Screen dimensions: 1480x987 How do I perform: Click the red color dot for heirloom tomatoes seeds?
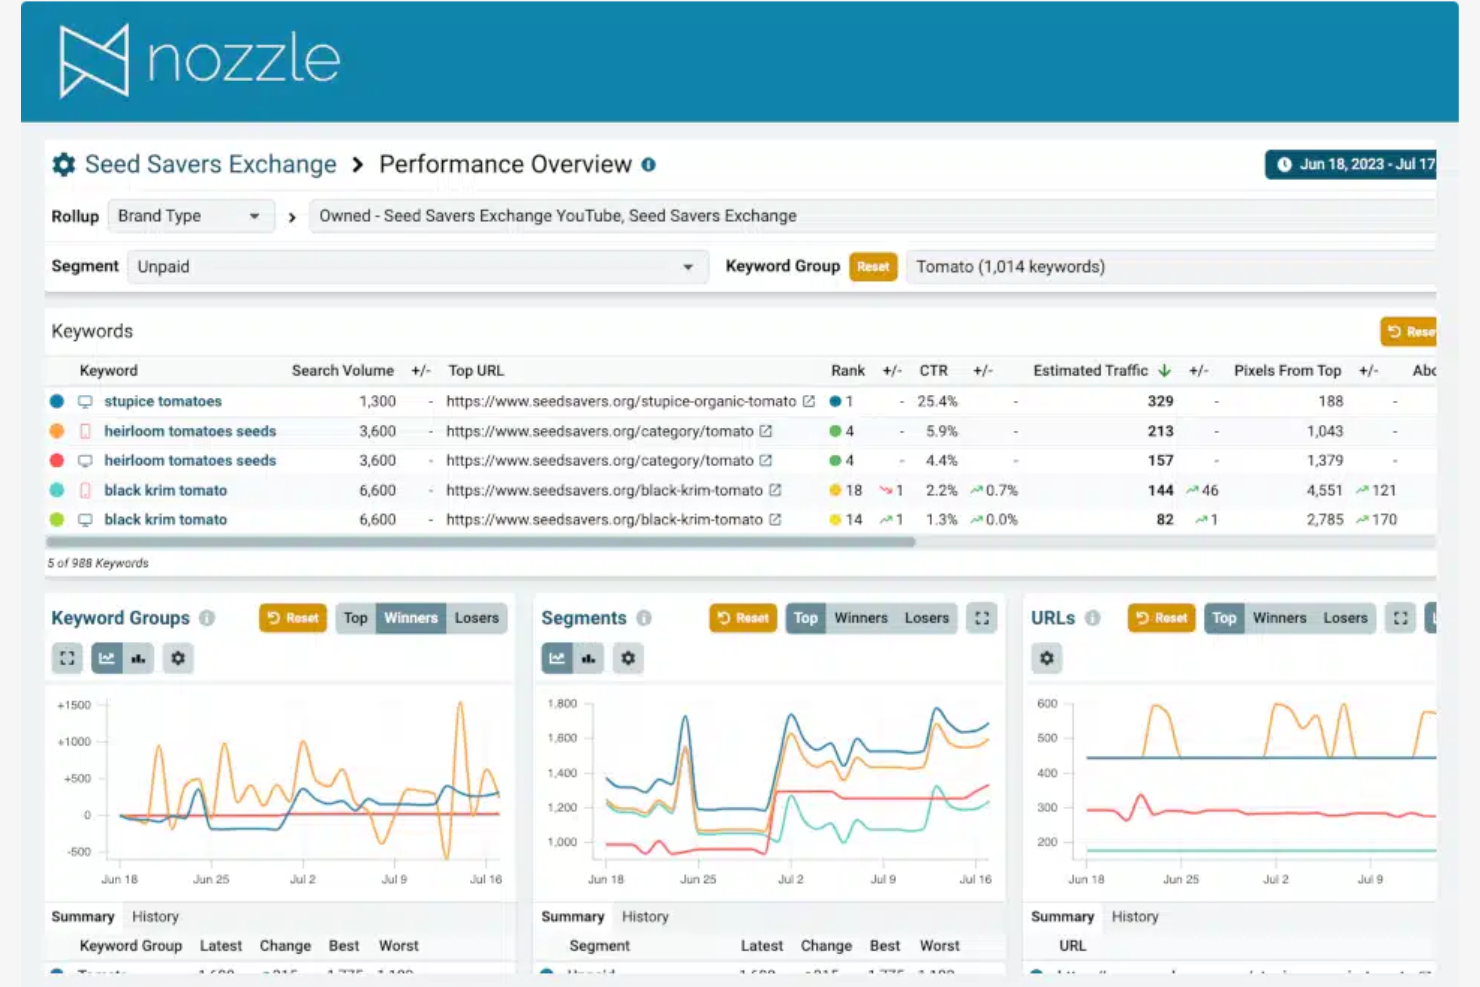click(57, 460)
